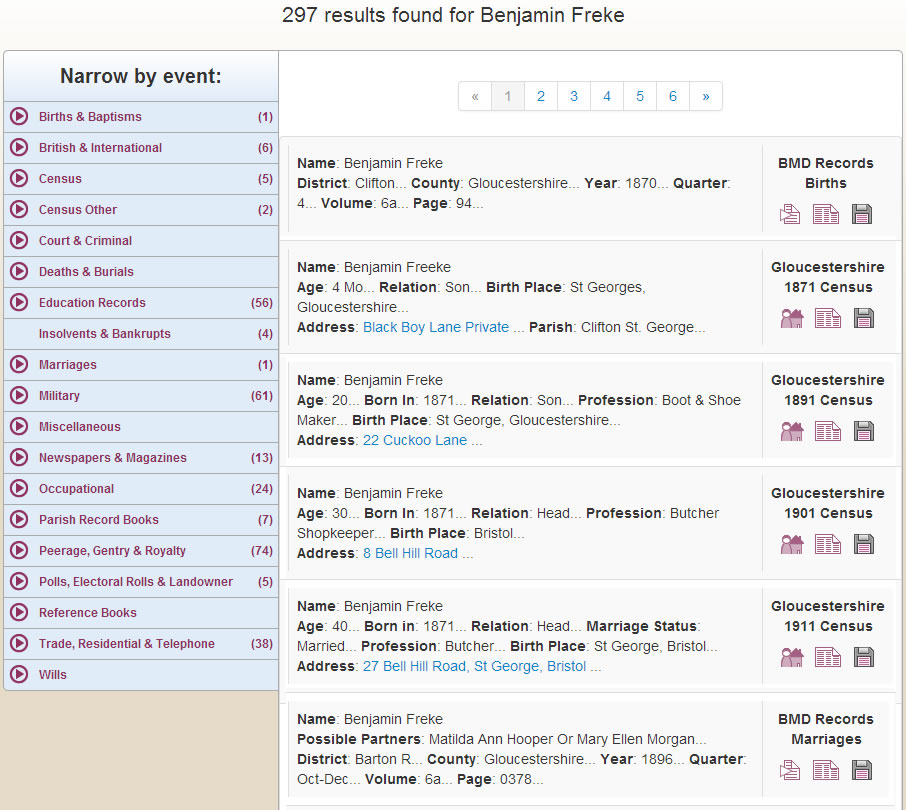Open original image for Gloucestershire 1911 Census
Screen dimensions: 906x810
coord(828,657)
